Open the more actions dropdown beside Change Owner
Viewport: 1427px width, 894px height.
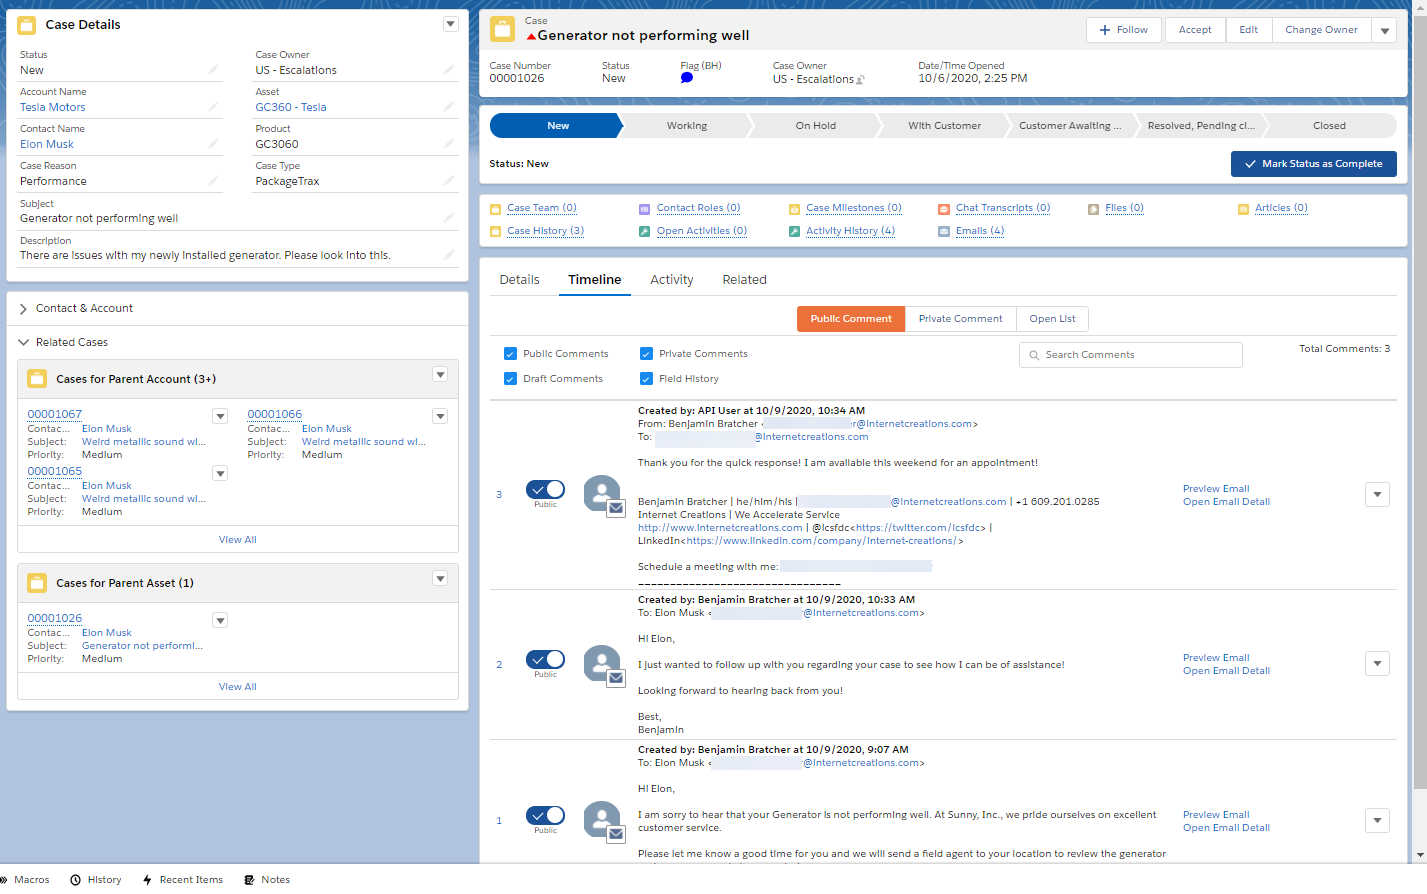(x=1385, y=31)
